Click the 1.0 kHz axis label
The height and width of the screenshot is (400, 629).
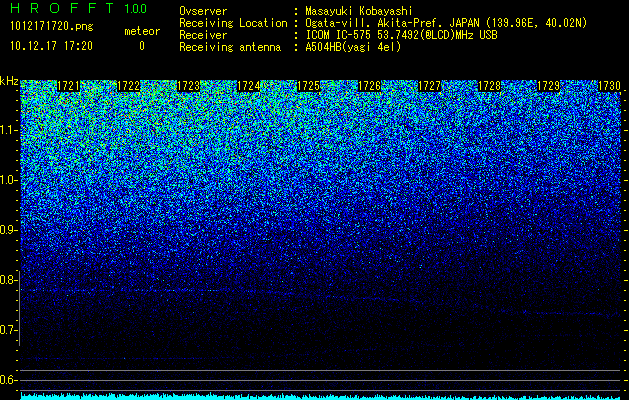8,180
